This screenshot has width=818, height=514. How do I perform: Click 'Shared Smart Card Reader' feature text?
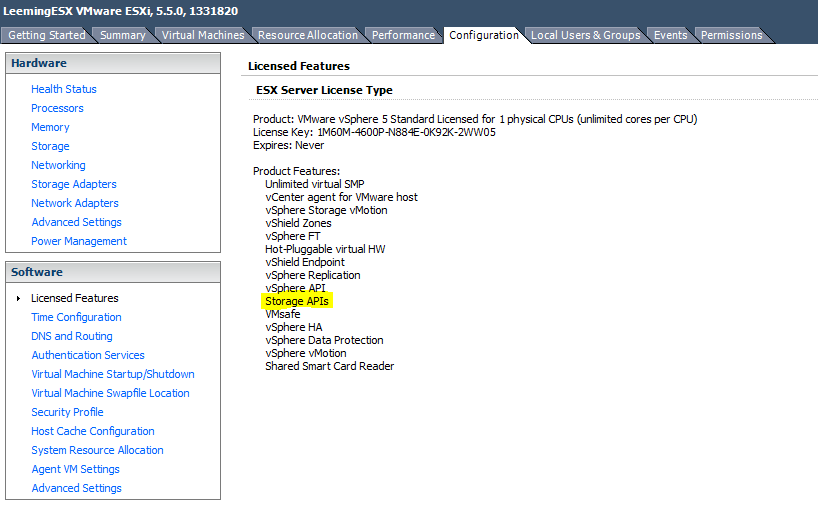[330, 366]
